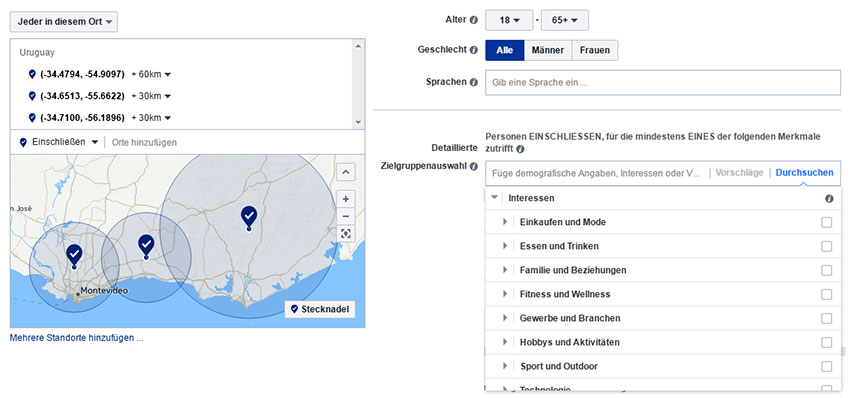
Task: Open radius dropdown for -34.6513, -55.6622
Action: [x=151, y=96]
